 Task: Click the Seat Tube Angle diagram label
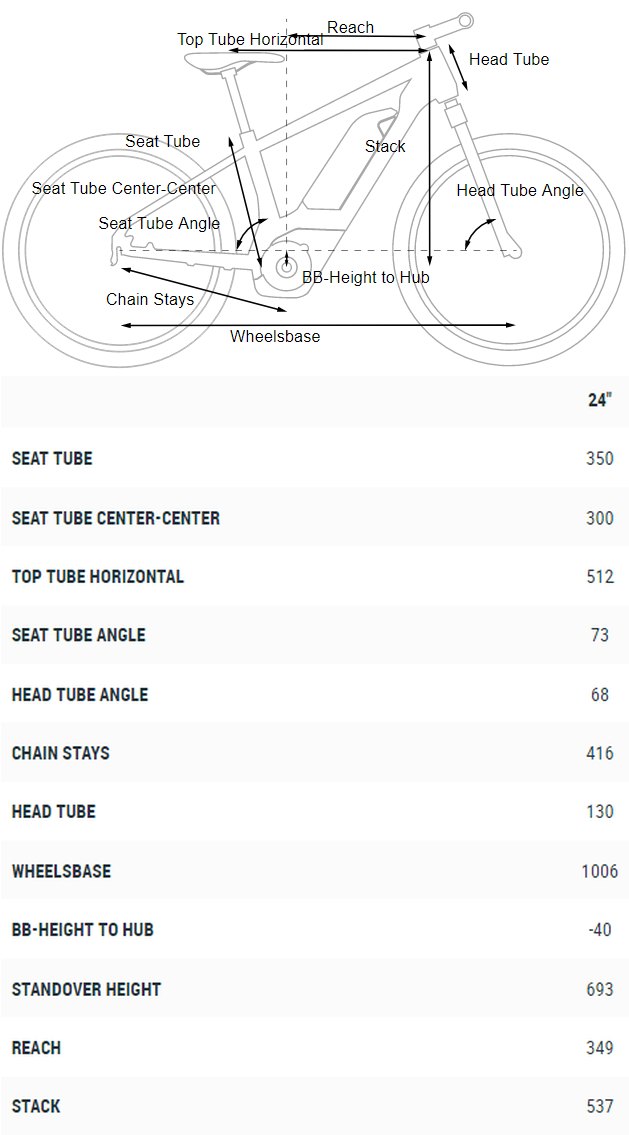159,223
